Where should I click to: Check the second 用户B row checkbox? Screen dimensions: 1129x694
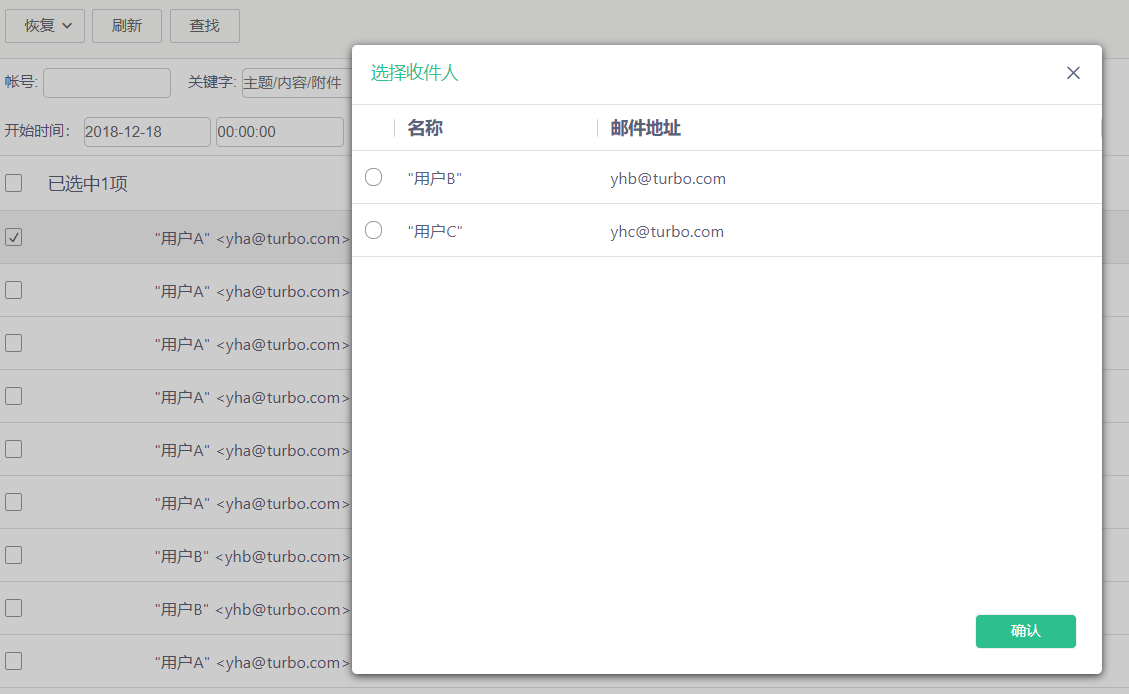(14, 608)
